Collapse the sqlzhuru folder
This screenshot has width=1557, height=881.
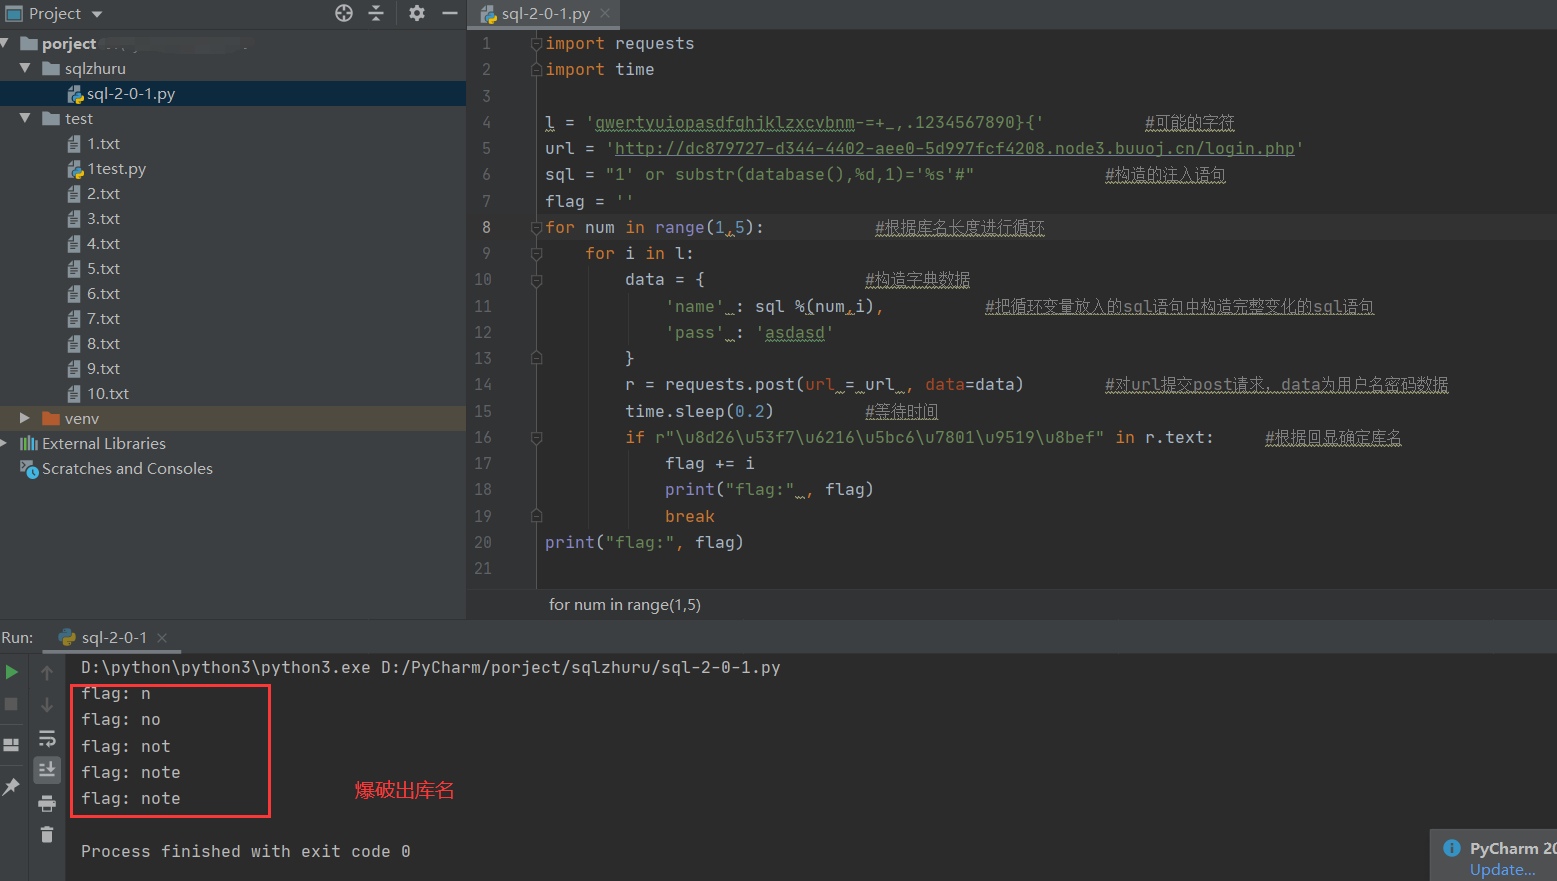[25, 68]
